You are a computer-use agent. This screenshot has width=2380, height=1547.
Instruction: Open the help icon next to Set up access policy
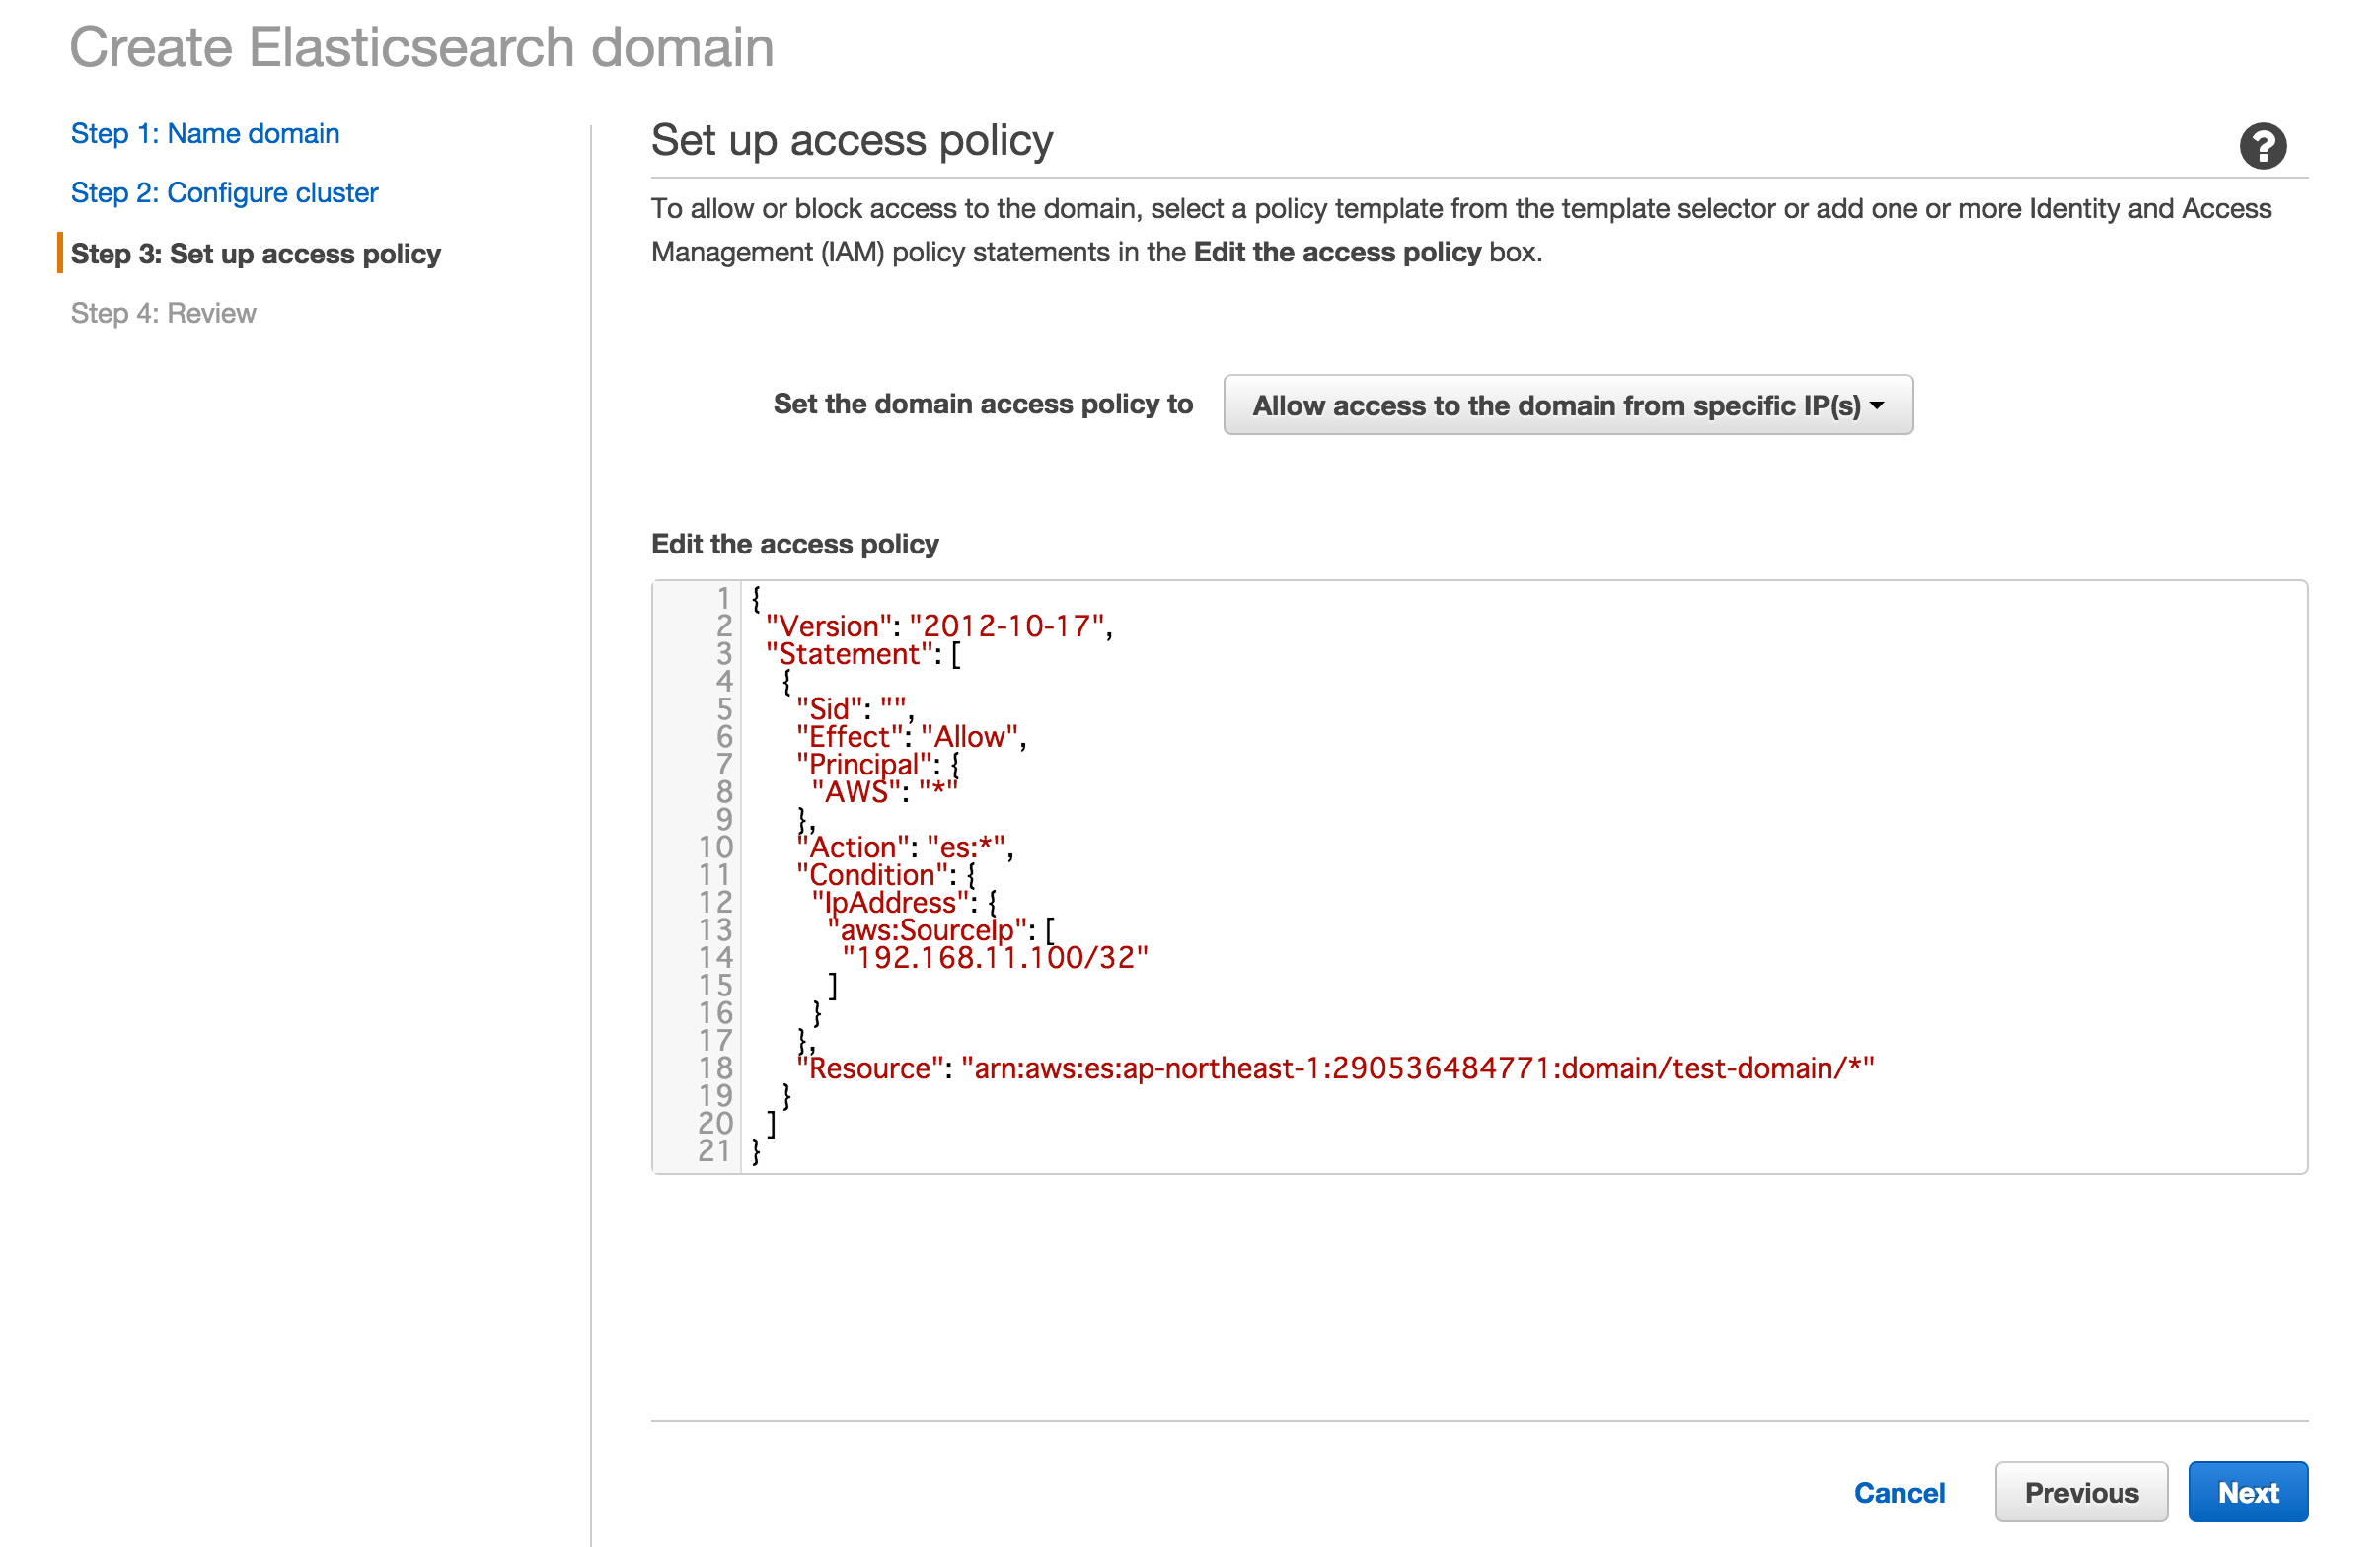coord(2263,146)
